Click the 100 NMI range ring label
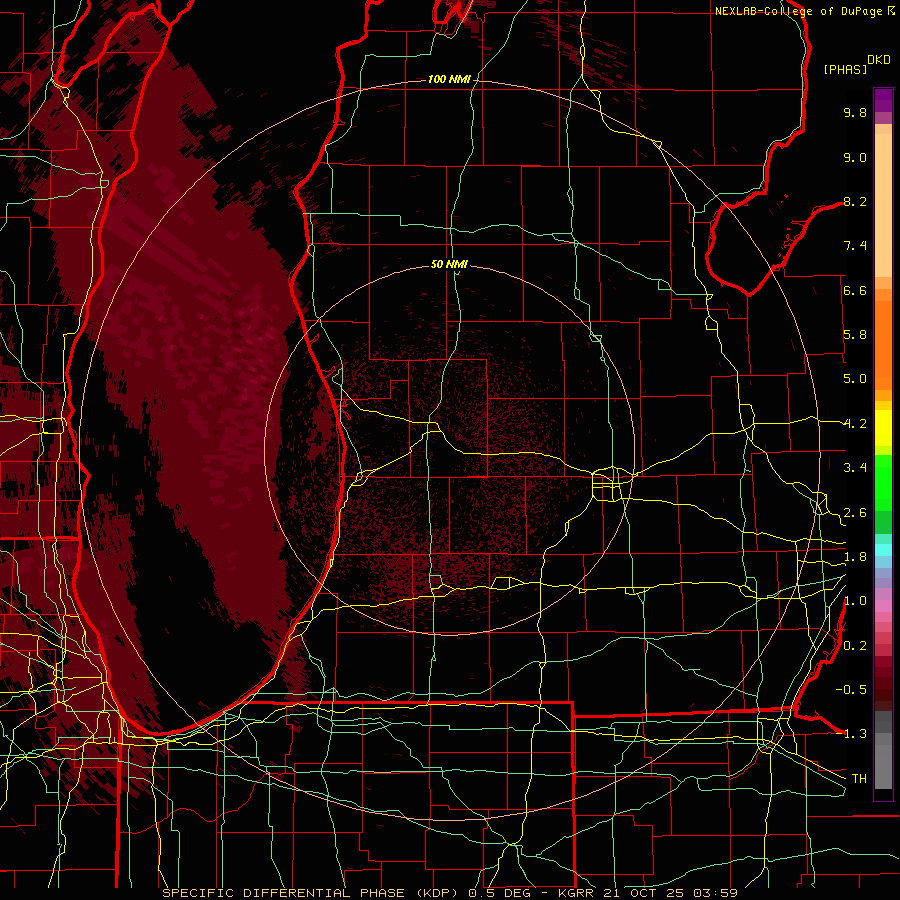The image size is (900, 900). click(x=449, y=79)
